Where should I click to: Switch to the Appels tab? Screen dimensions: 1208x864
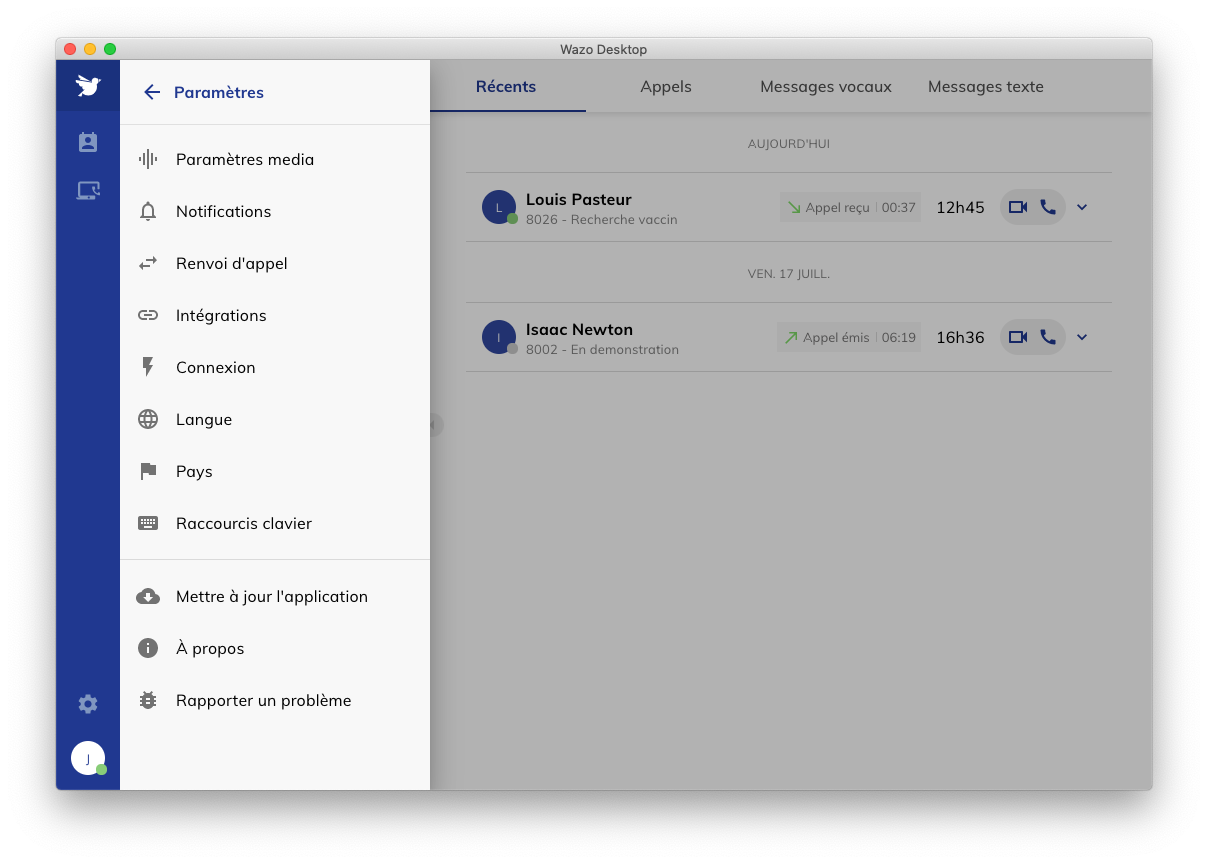(x=666, y=87)
